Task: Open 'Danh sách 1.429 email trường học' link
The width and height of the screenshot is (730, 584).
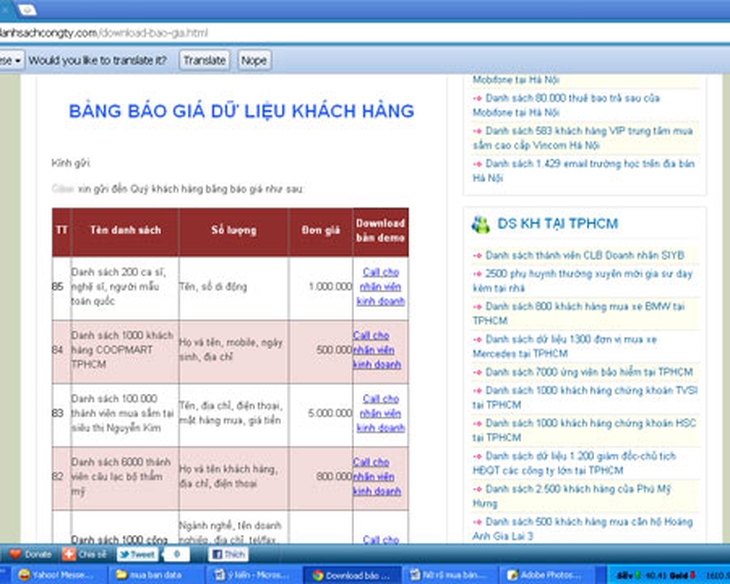Action: tap(584, 170)
